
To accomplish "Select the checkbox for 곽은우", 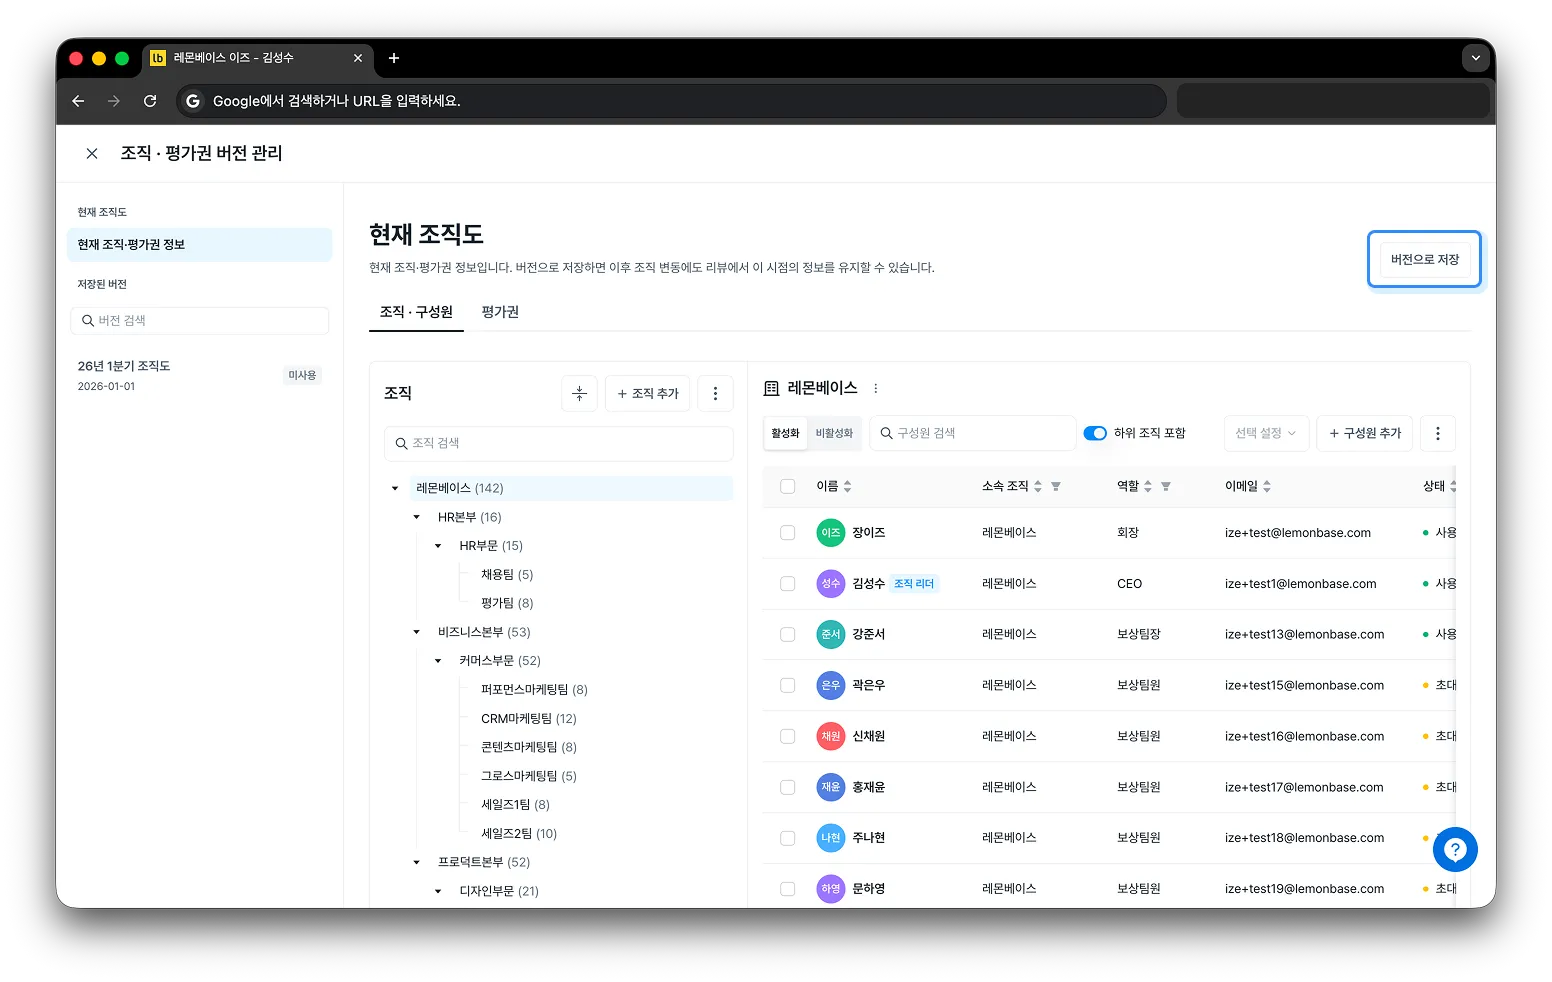I will point(788,685).
